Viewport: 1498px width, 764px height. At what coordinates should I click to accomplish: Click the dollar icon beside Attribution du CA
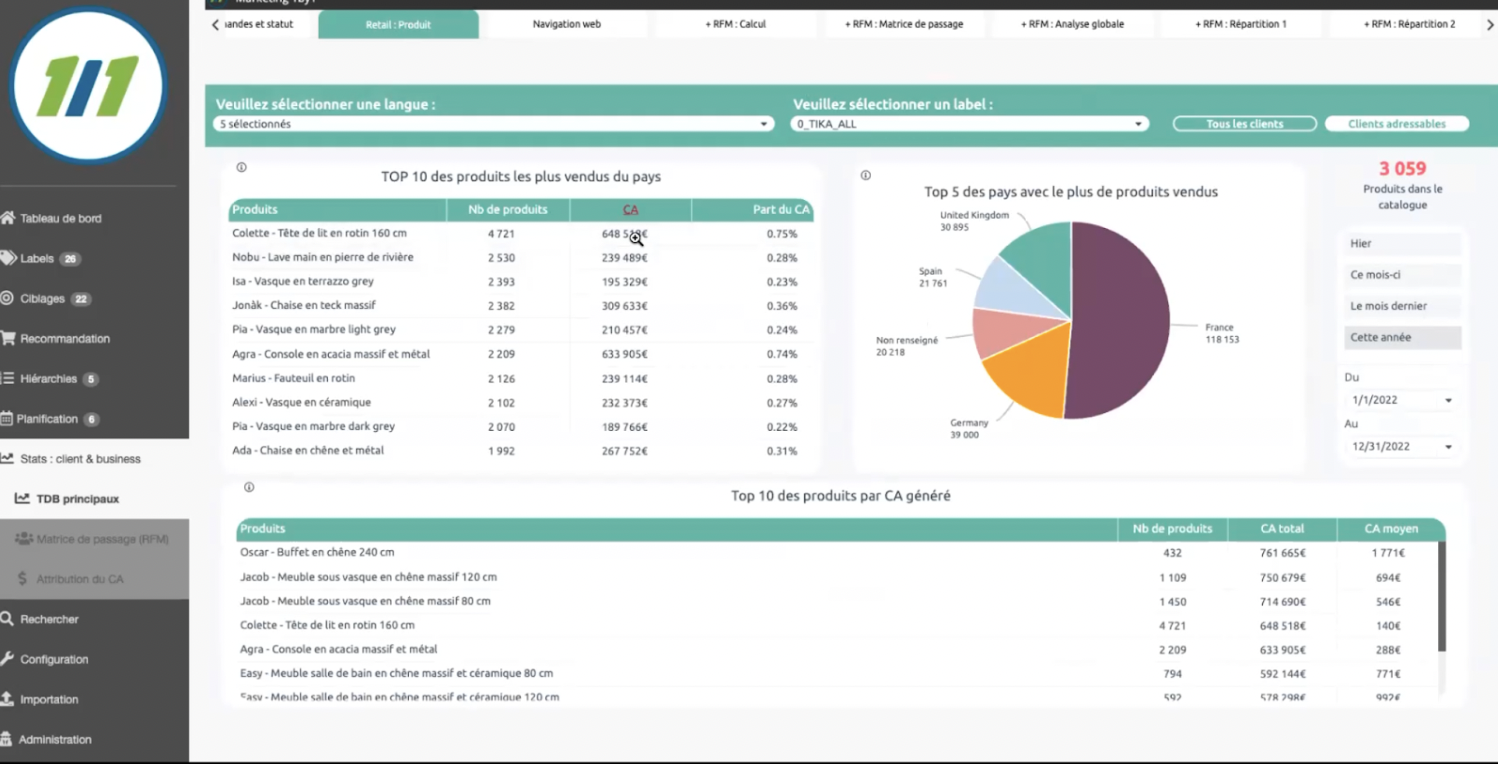(23, 578)
